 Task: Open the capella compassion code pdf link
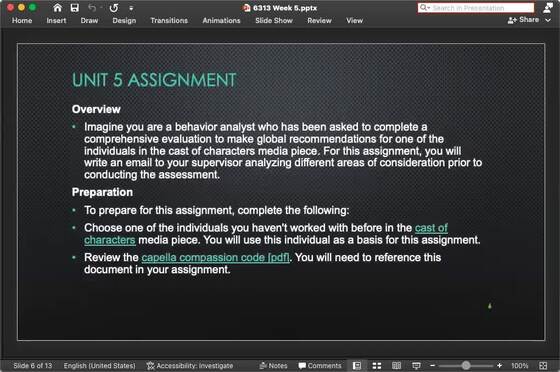tap(215, 257)
